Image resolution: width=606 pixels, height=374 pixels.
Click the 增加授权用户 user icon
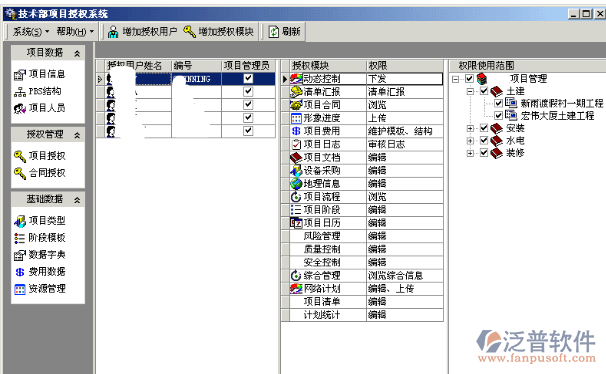113,32
